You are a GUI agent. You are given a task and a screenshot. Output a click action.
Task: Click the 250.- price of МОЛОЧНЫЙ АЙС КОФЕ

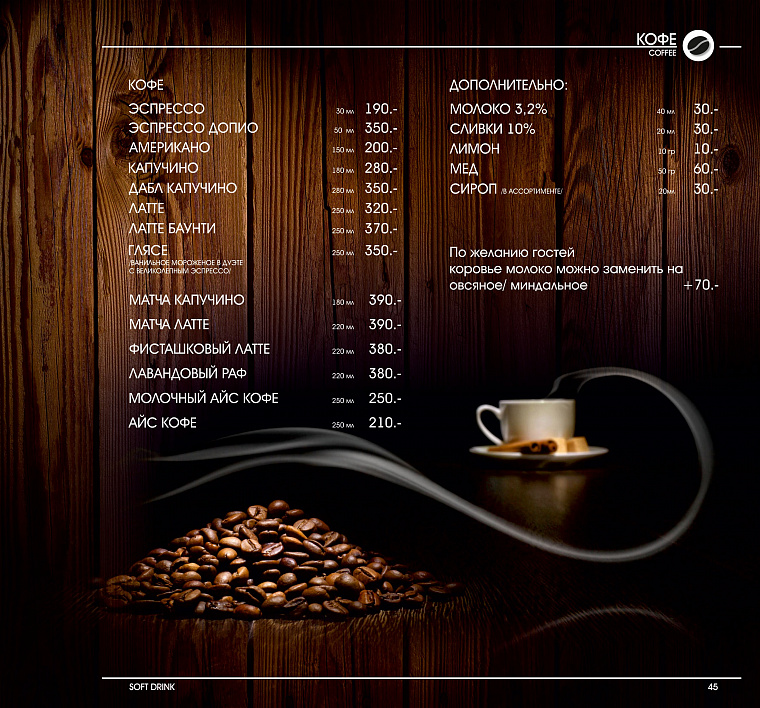coord(385,398)
